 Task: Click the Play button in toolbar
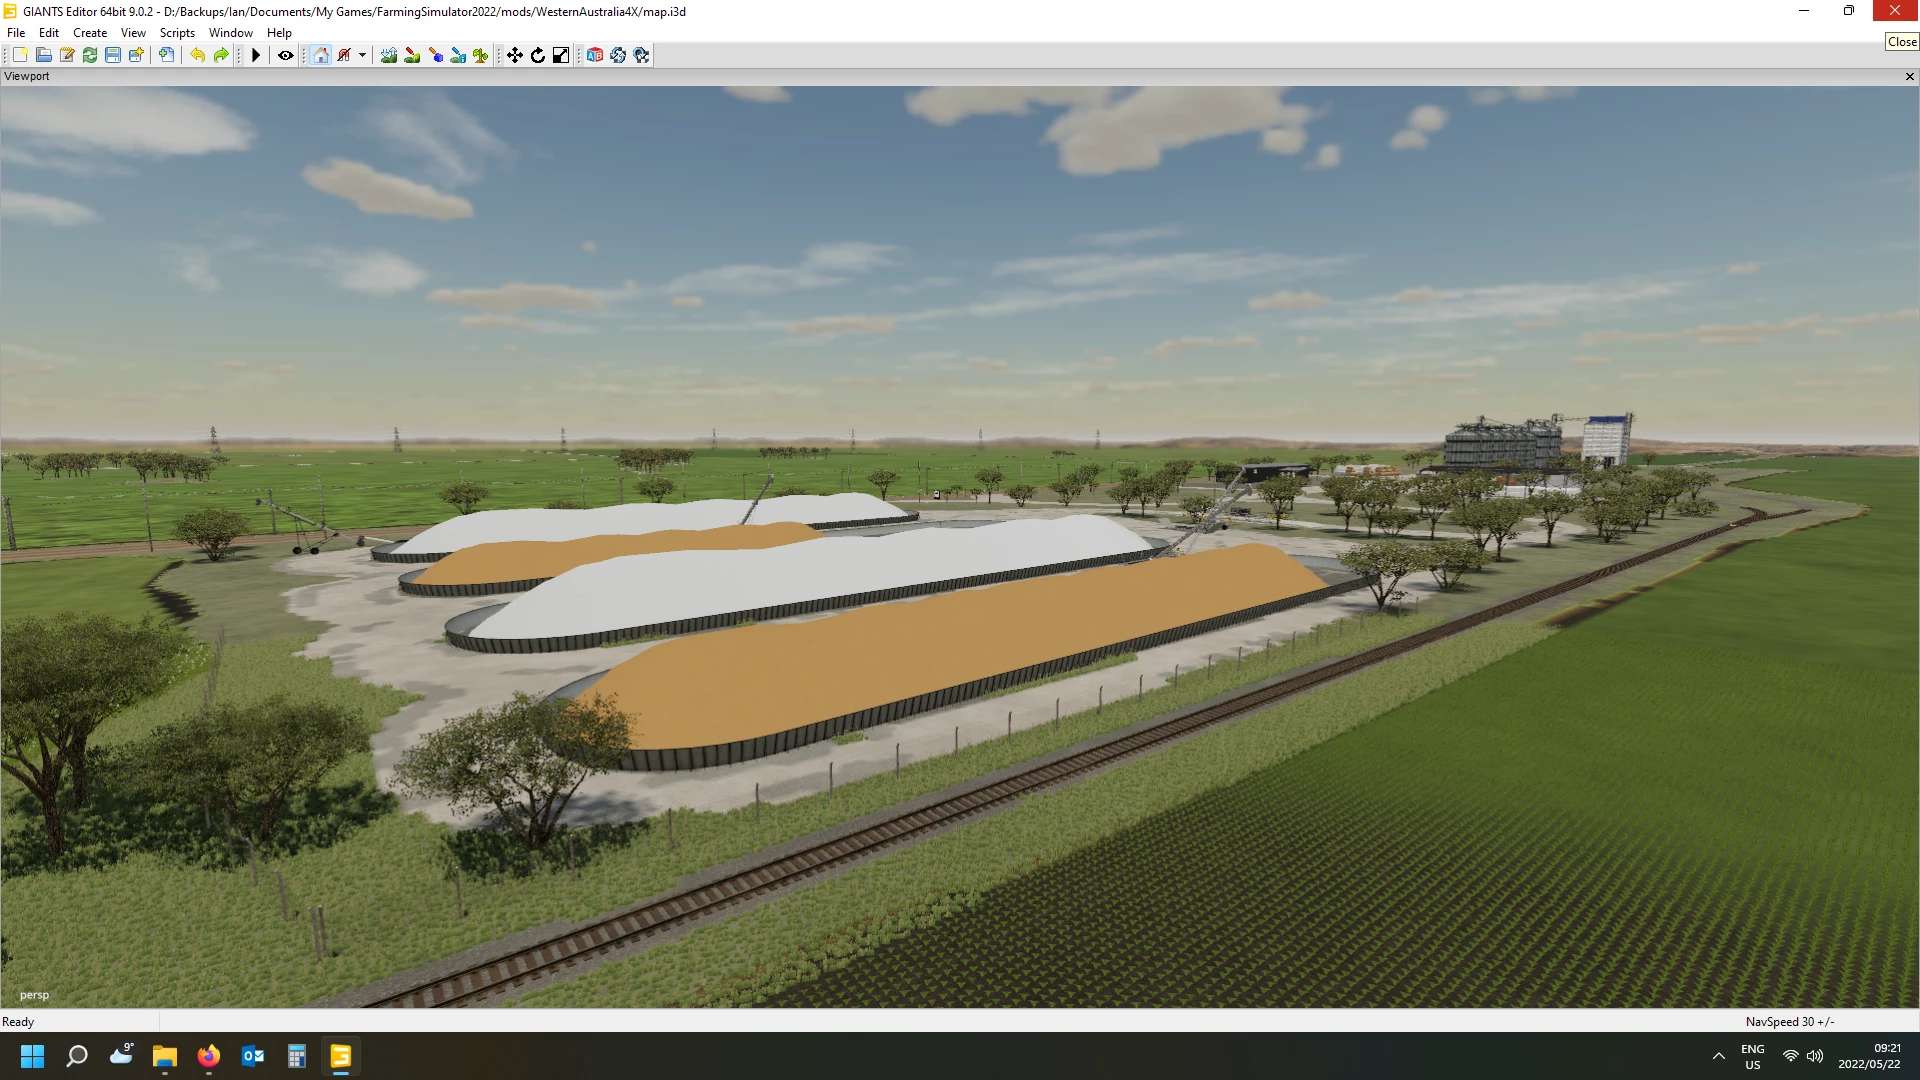click(x=256, y=55)
